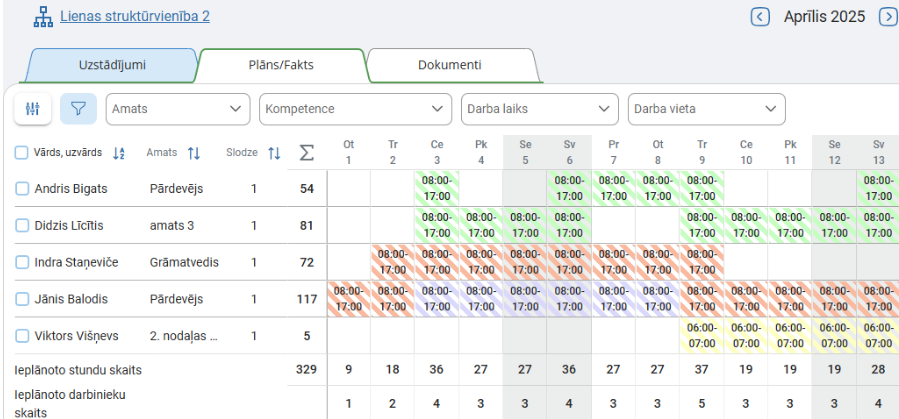Image resolution: width=899 pixels, height=419 pixels.
Task: Go to previous month arrow
Action: point(760,16)
